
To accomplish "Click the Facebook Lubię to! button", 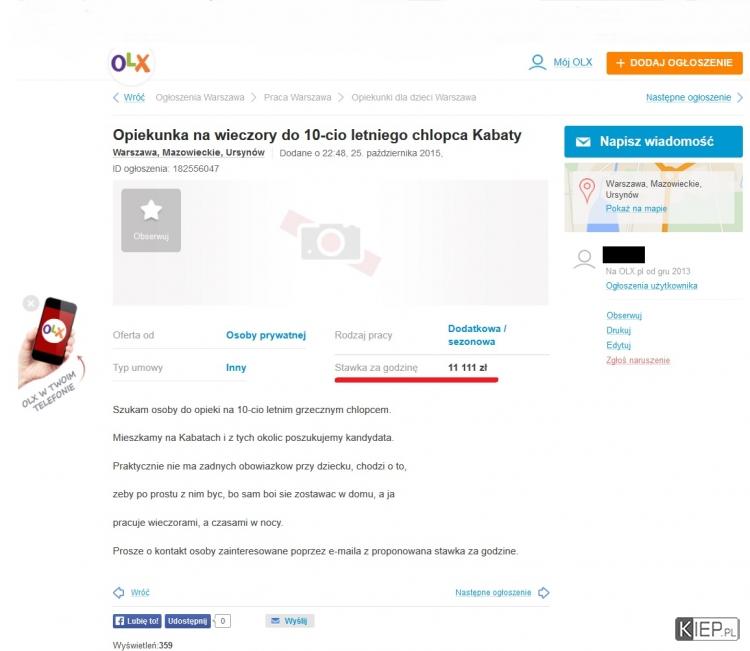I will click(x=137, y=621).
